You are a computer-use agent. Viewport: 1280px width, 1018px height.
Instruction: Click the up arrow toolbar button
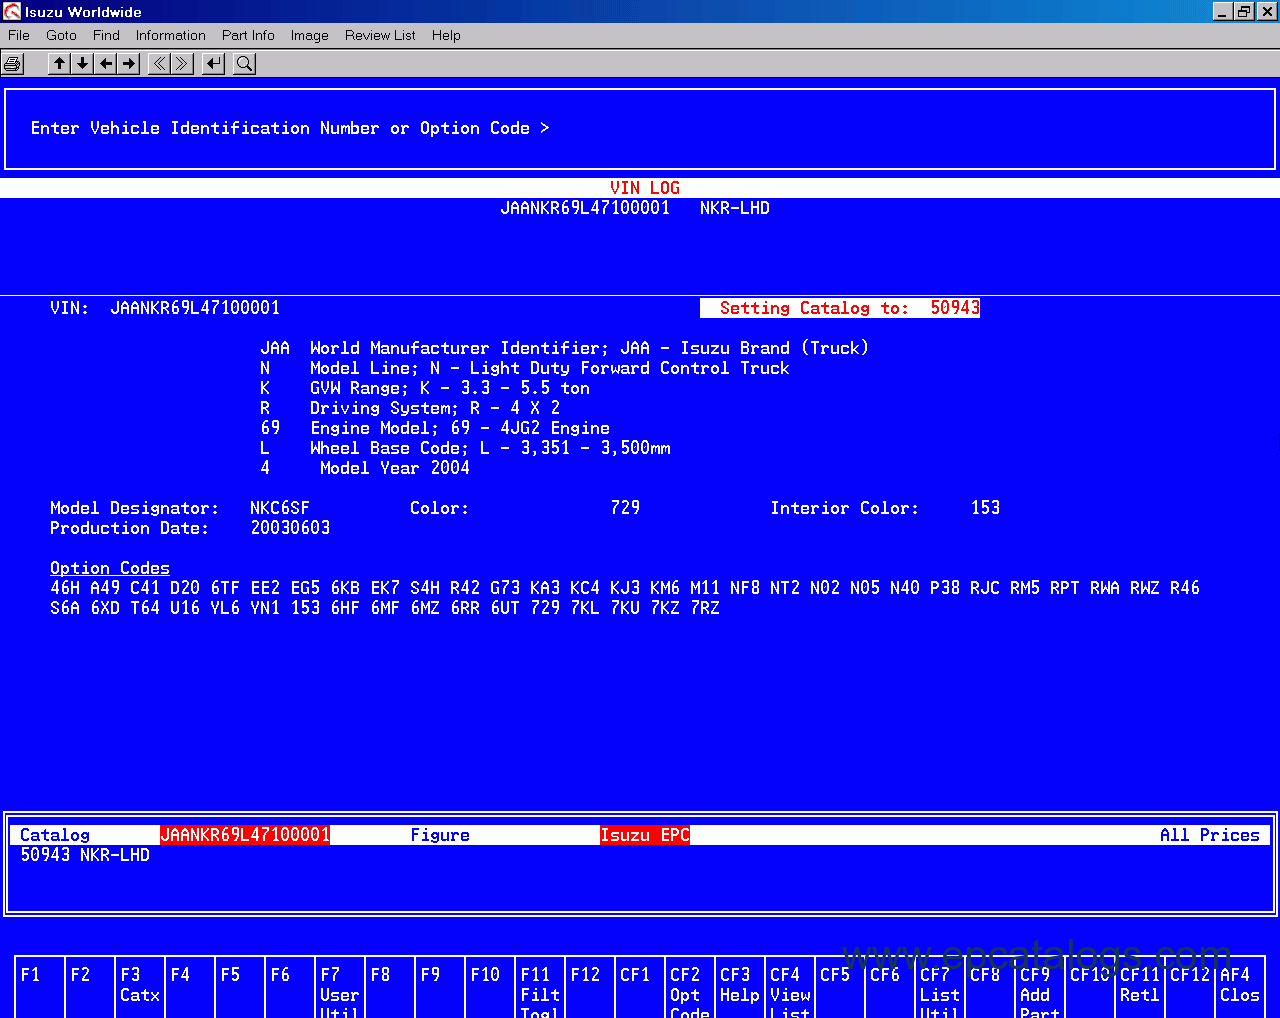59,64
